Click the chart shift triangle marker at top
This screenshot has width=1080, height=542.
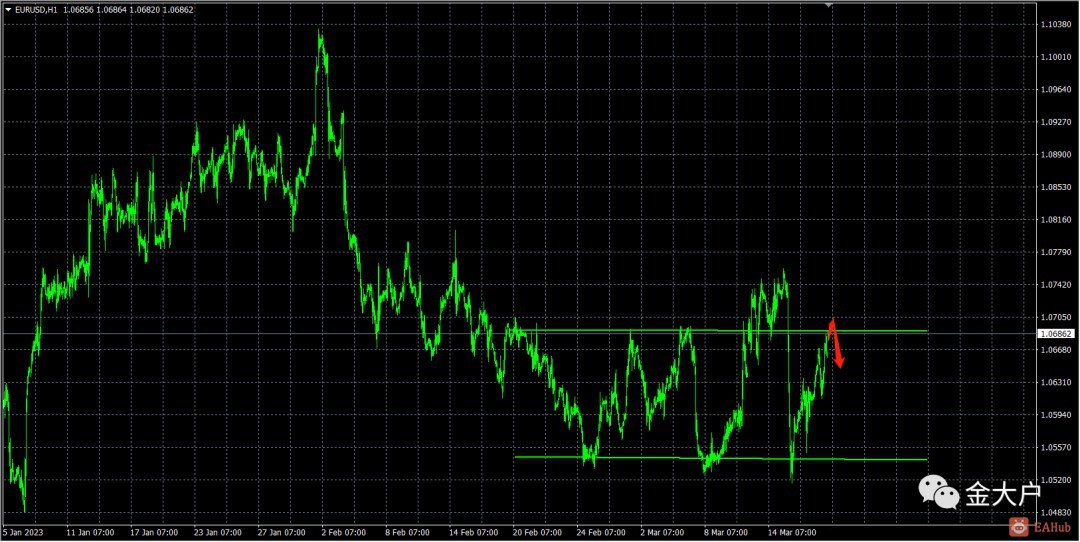(x=829, y=5)
